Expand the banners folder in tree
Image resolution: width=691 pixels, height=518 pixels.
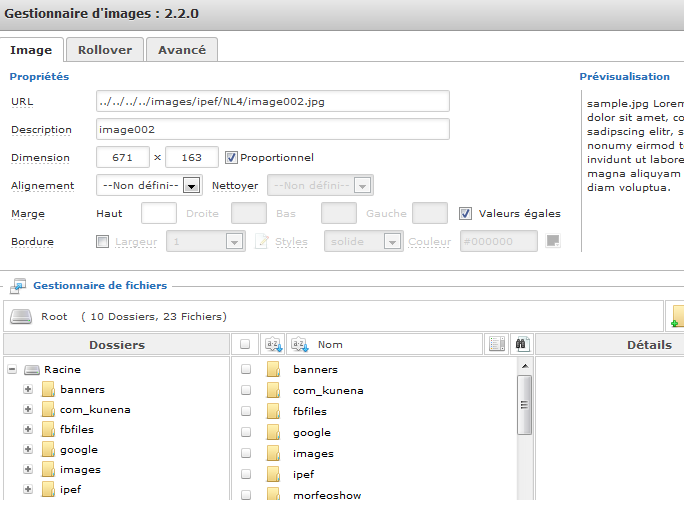(28, 389)
